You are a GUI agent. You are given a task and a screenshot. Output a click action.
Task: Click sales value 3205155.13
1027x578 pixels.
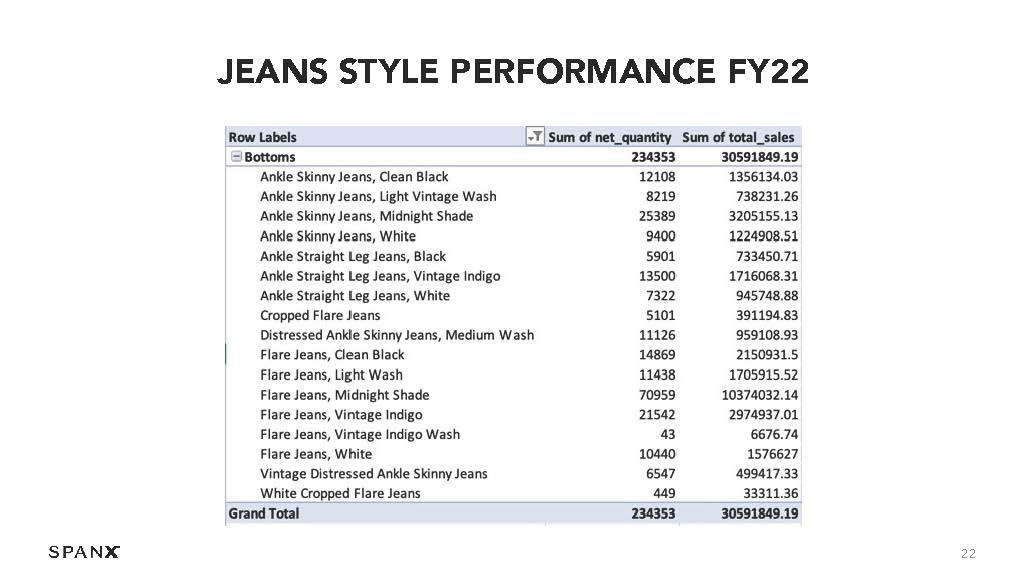(x=764, y=216)
